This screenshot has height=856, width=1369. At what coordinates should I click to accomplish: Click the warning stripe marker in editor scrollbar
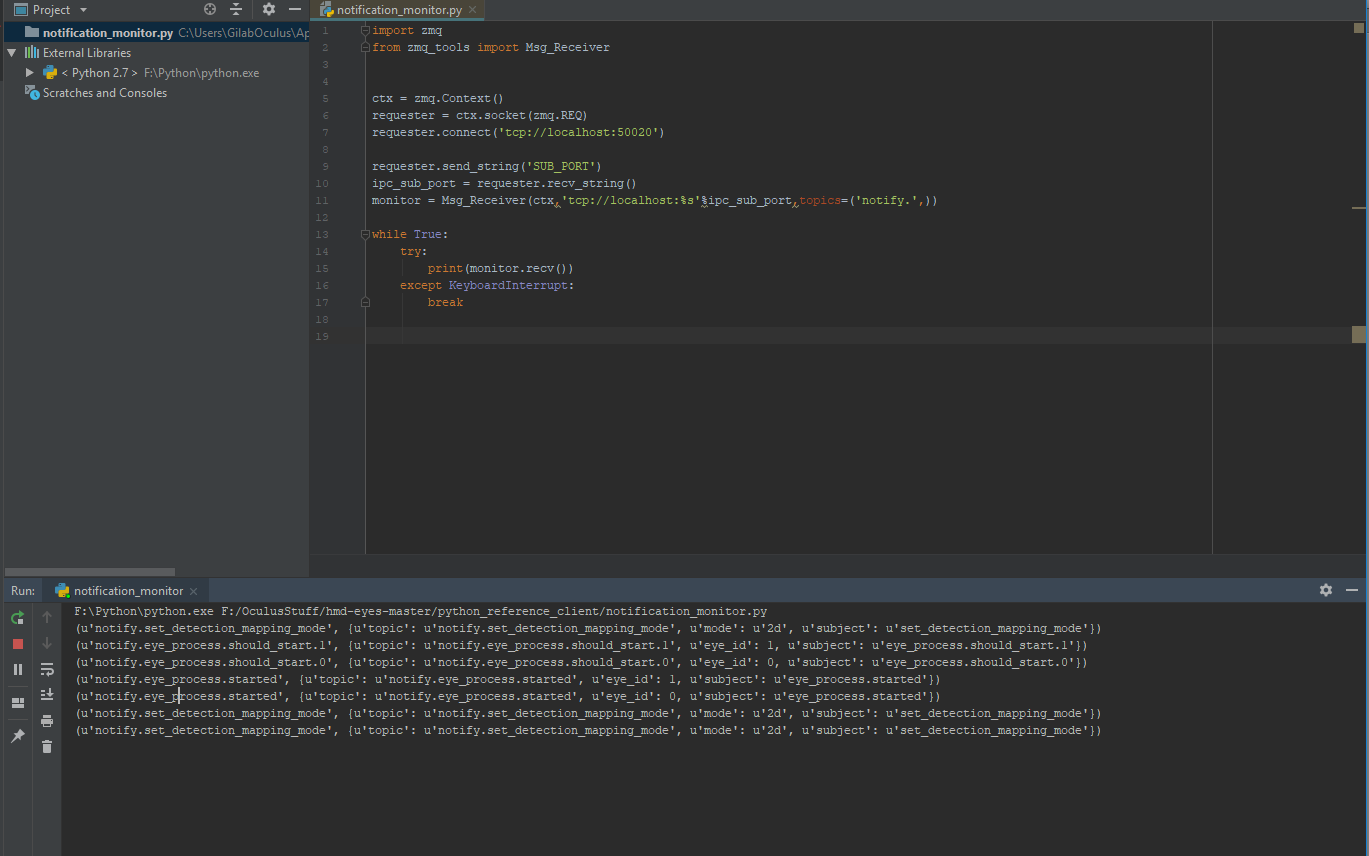click(1359, 207)
